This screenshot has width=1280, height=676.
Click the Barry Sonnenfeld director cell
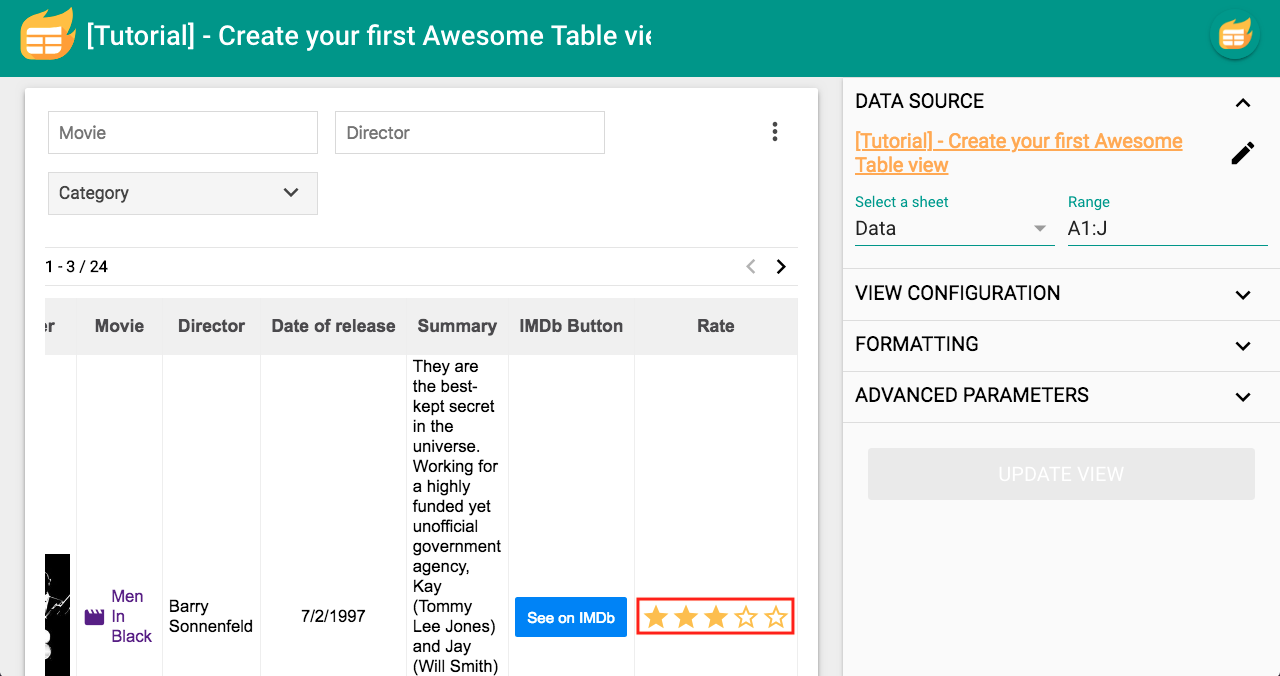tap(211, 616)
